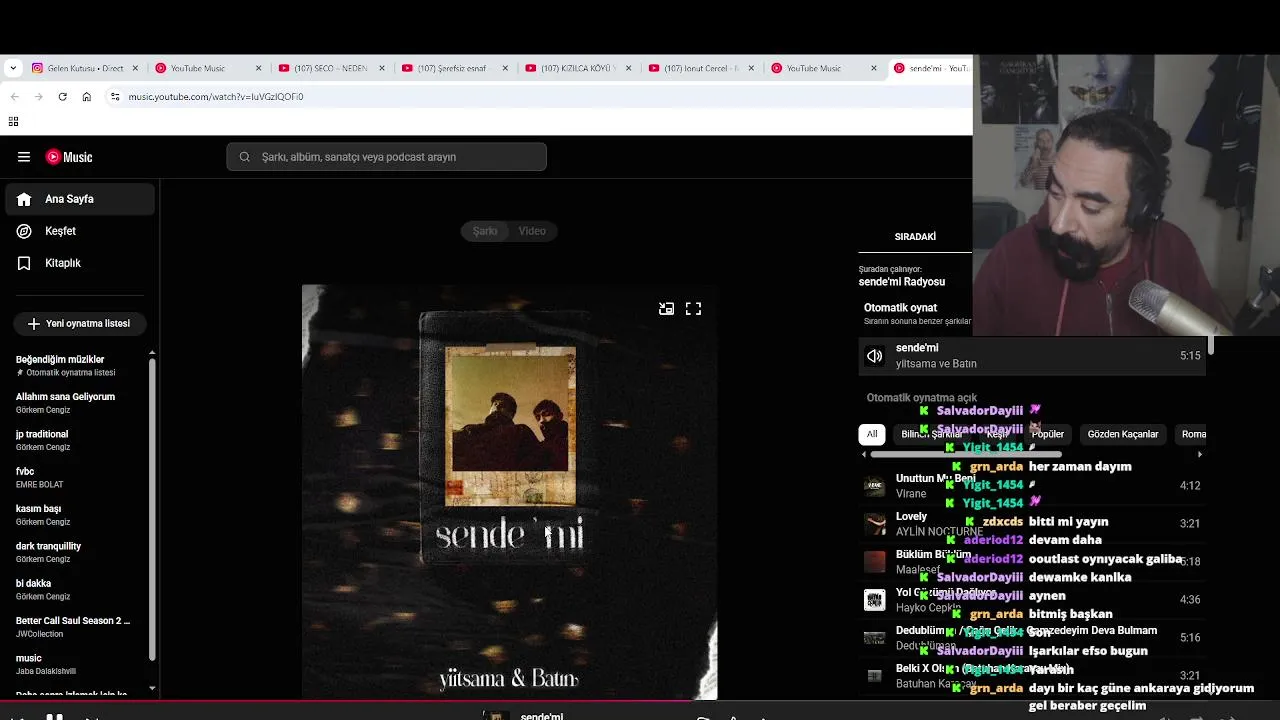1280x720 pixels.
Task: Open the browser tab search dropdown
Action: (x=12, y=68)
